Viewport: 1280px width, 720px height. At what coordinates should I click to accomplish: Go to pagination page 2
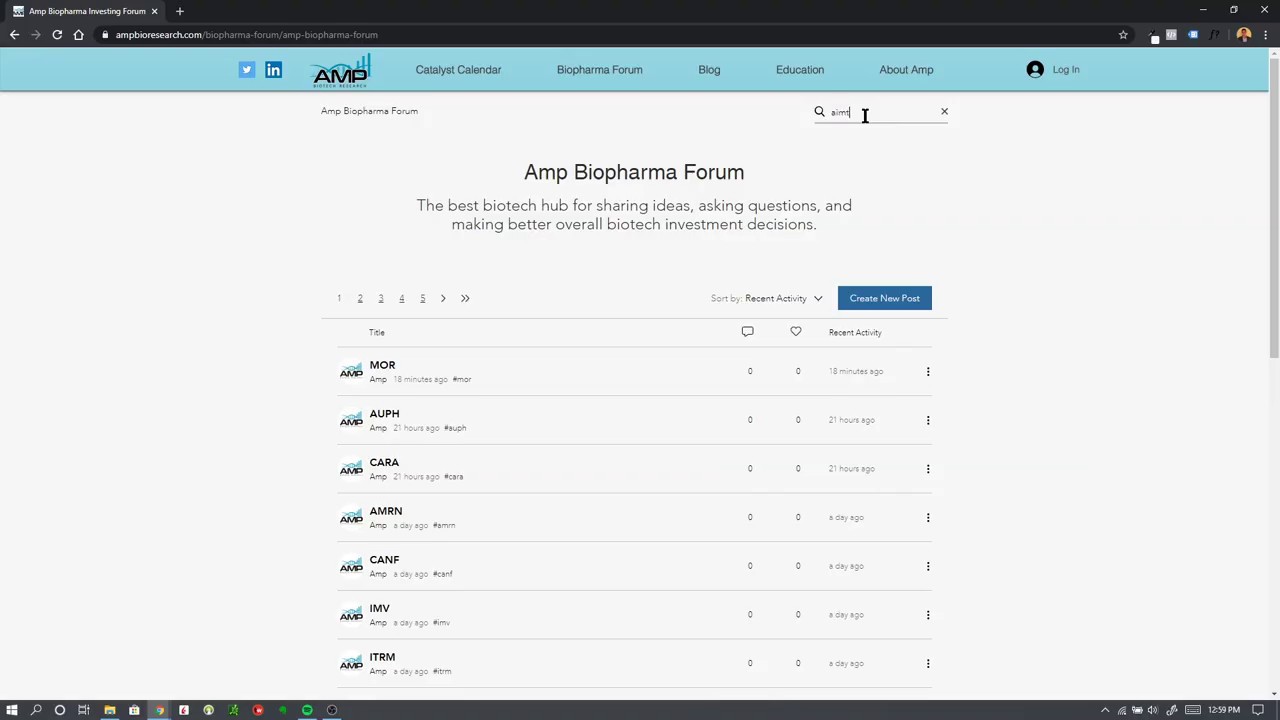point(360,298)
